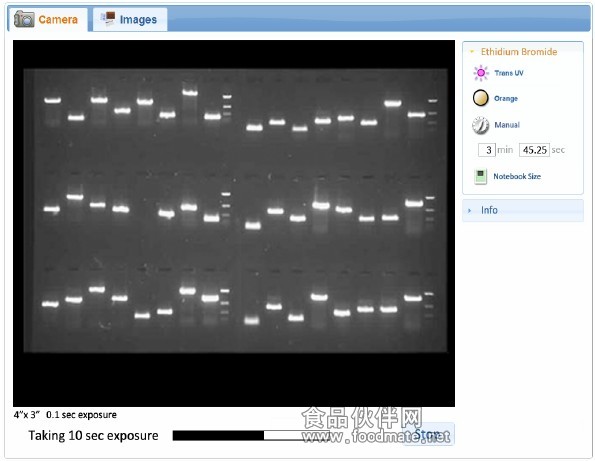Expand the Info section

pos(523,210)
